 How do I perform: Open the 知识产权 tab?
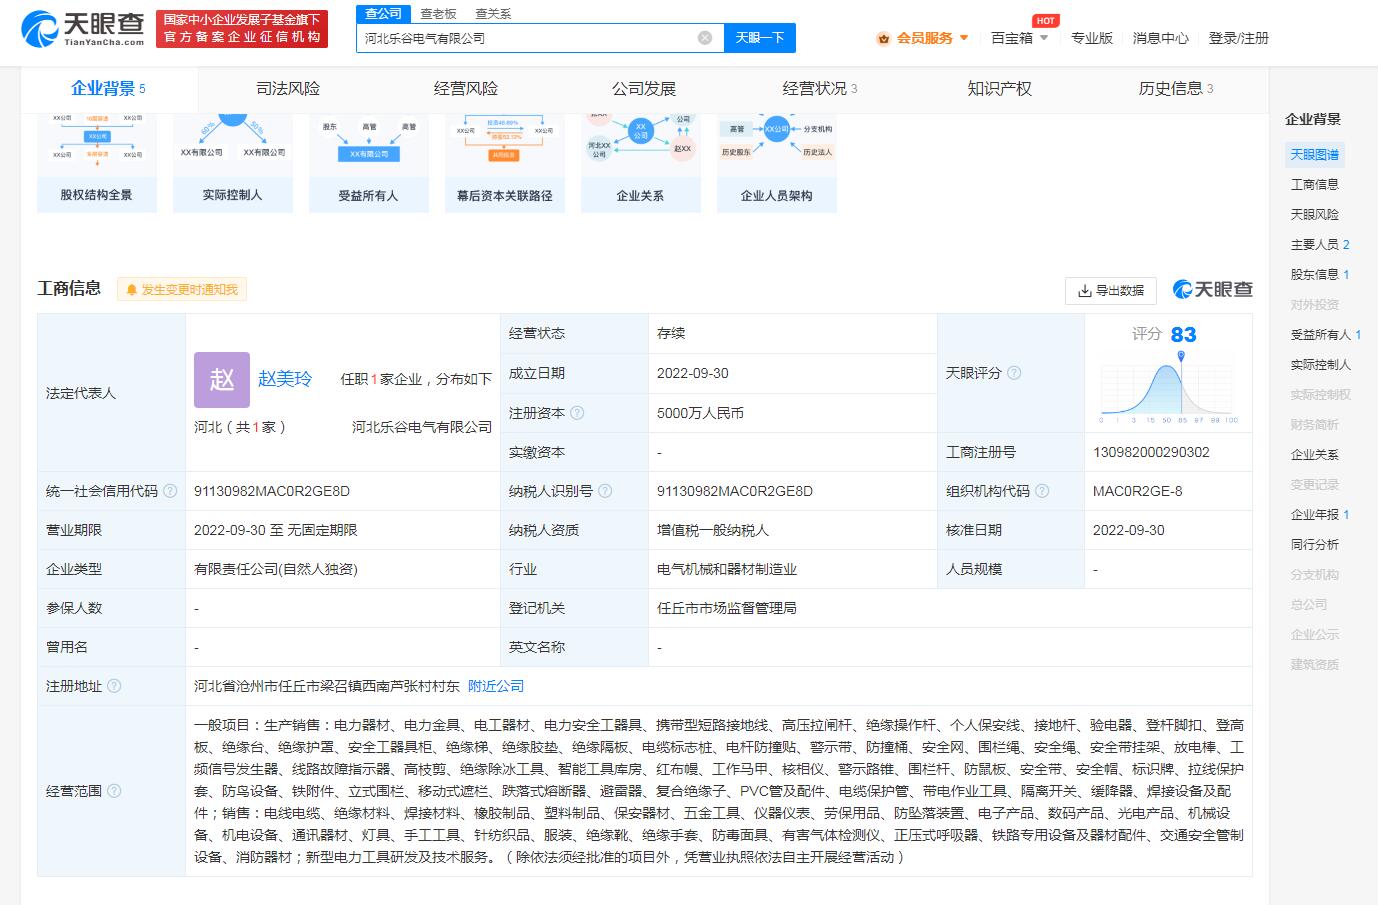pos(999,89)
